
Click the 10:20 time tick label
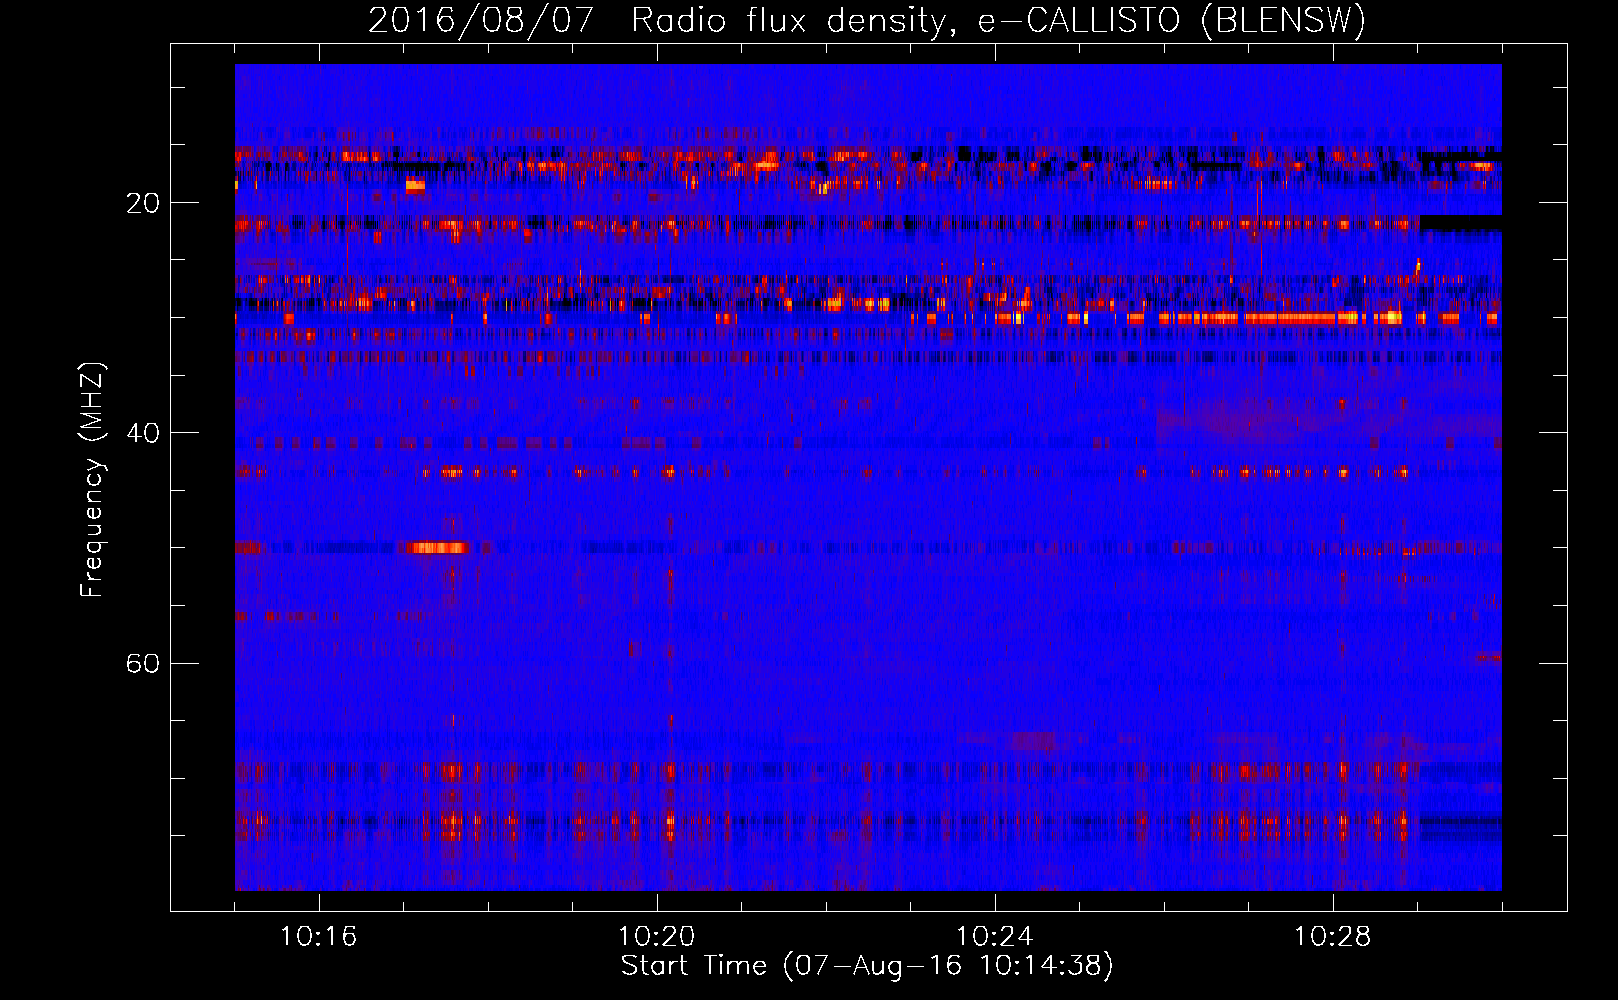pyautogui.click(x=656, y=937)
